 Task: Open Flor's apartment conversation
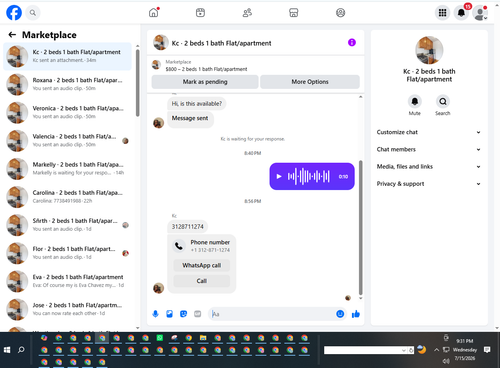(x=67, y=253)
